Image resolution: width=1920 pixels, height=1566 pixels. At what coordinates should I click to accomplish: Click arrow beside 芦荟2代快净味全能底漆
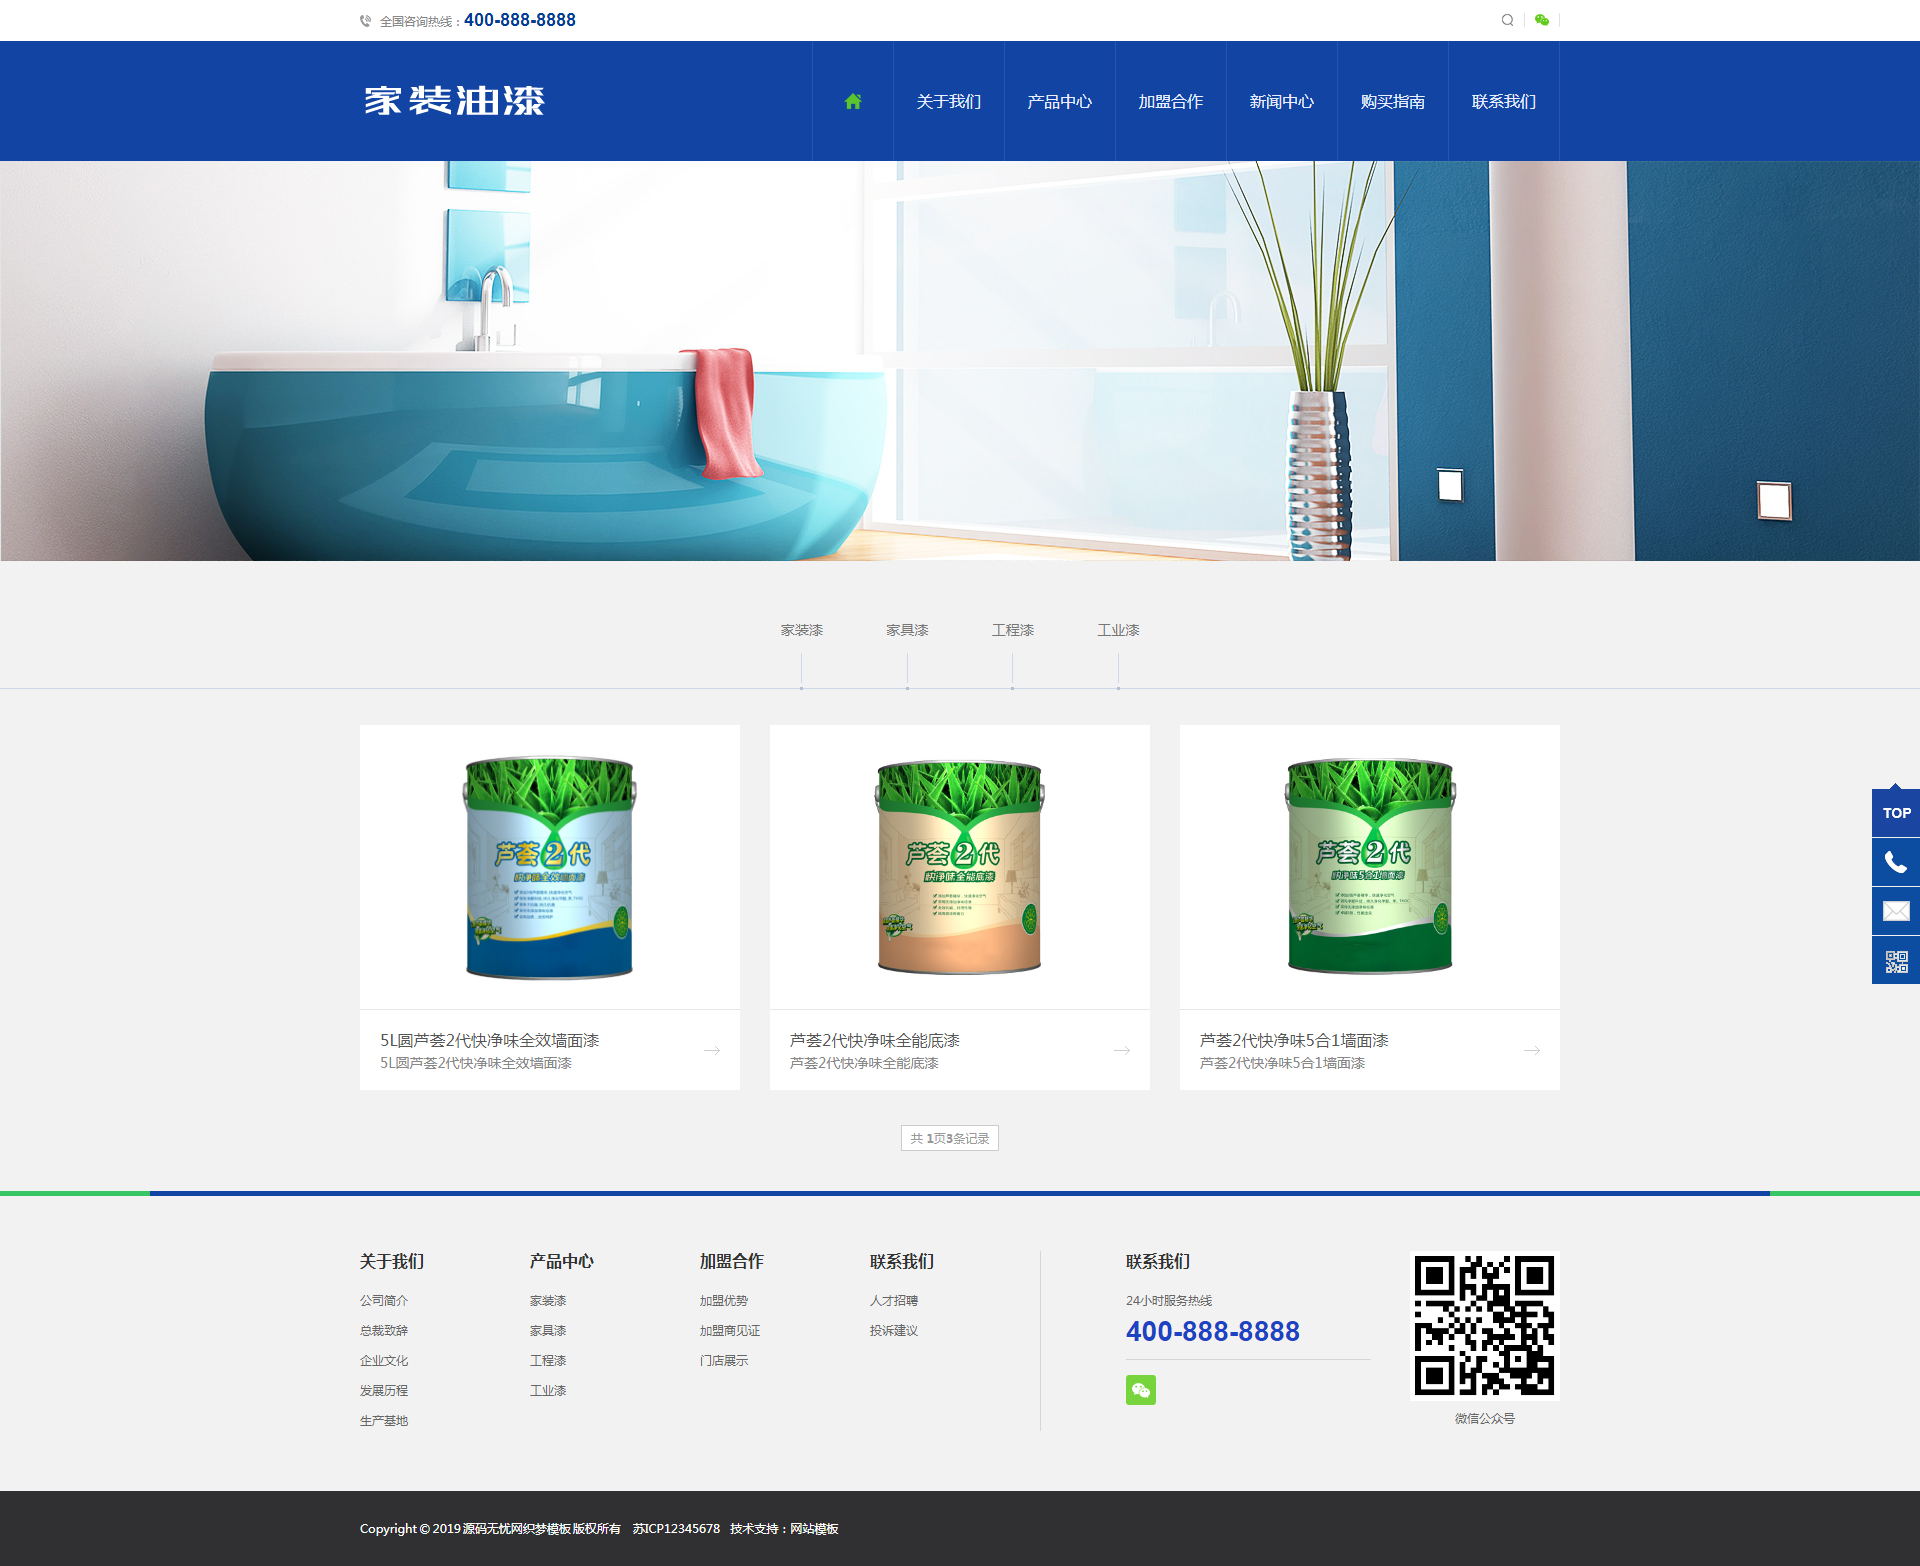click(1121, 1050)
